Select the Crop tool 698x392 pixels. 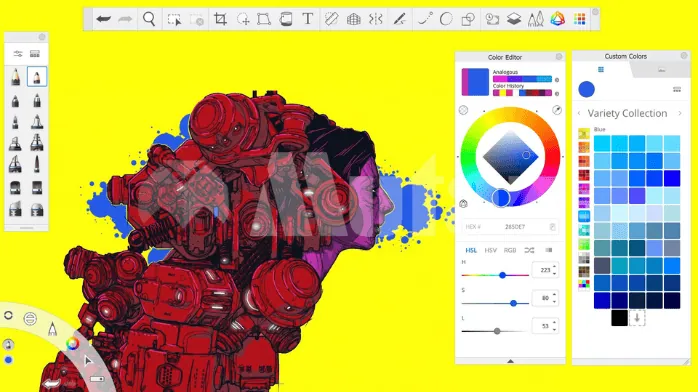pyautogui.click(x=220, y=19)
